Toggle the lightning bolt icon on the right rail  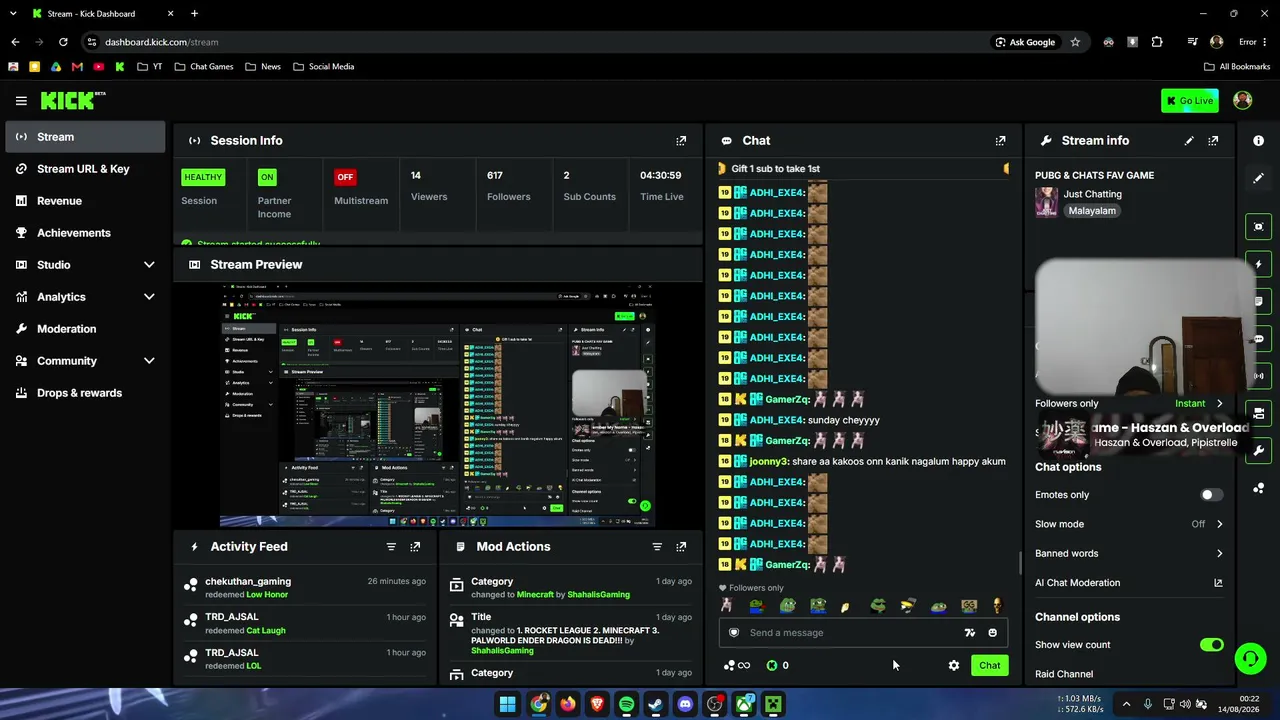tap(1258, 264)
